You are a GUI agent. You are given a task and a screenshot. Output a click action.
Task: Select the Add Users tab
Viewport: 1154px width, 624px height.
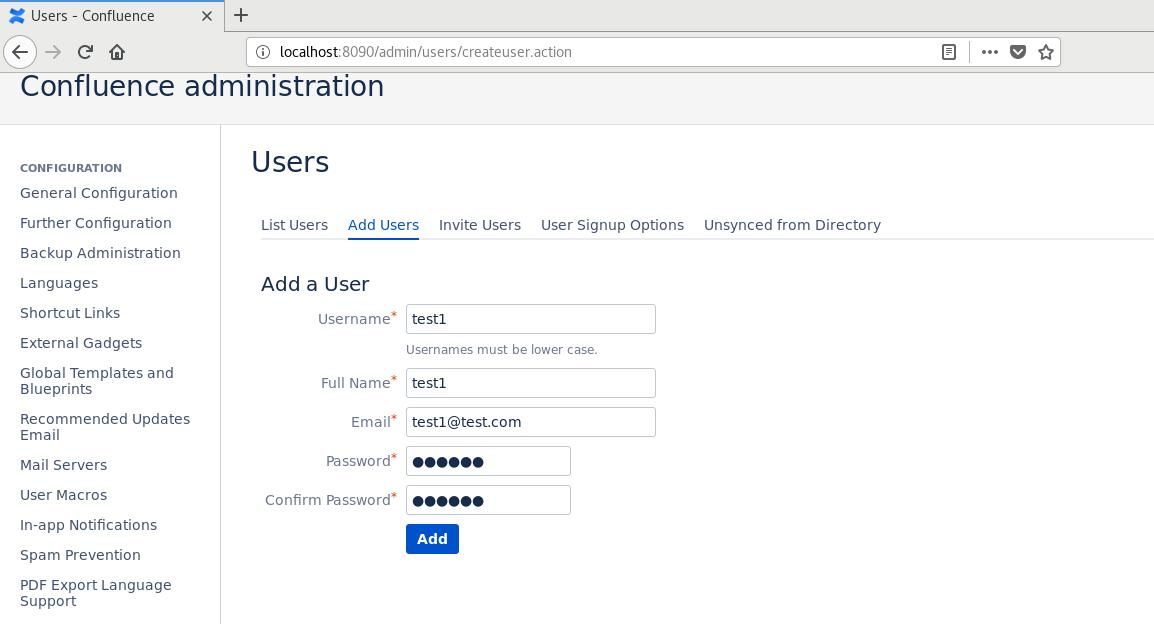[x=383, y=225]
